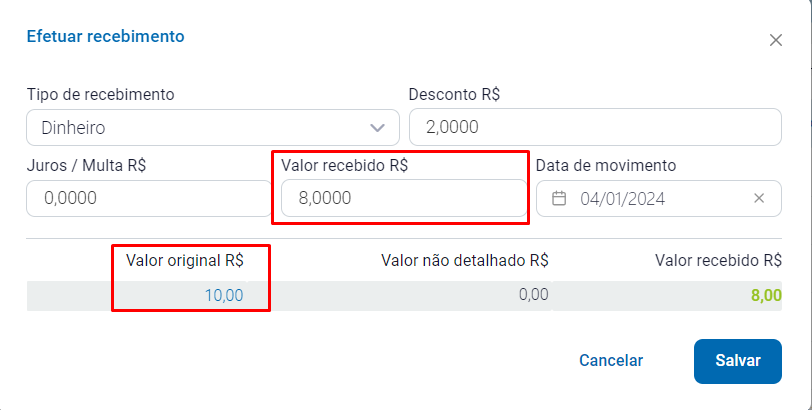
Task: Close the Efetuar recebimento dialog
Action: point(775,41)
